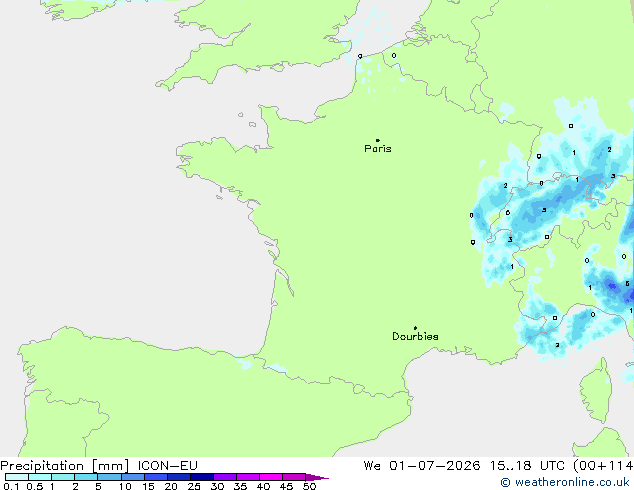Pick the 30–35 mm purple legend swatch
The height and width of the screenshot is (490, 634).
pos(224,477)
